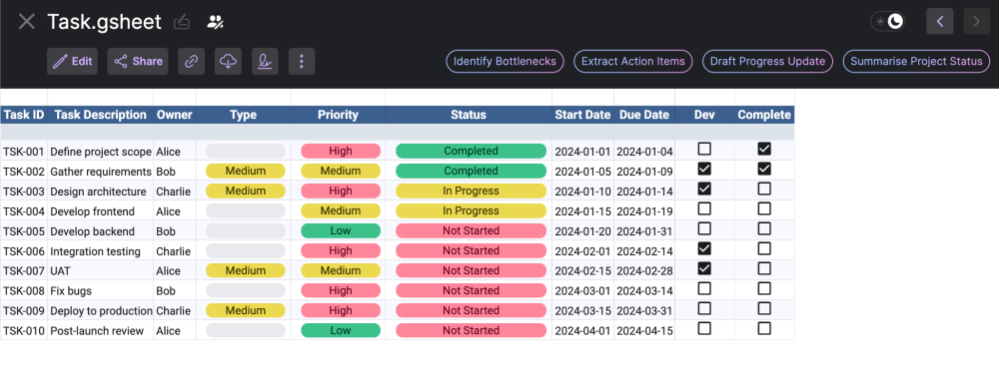Select due date 2024-01-31 cell
The height and width of the screenshot is (384, 999).
pyautogui.click(x=644, y=231)
